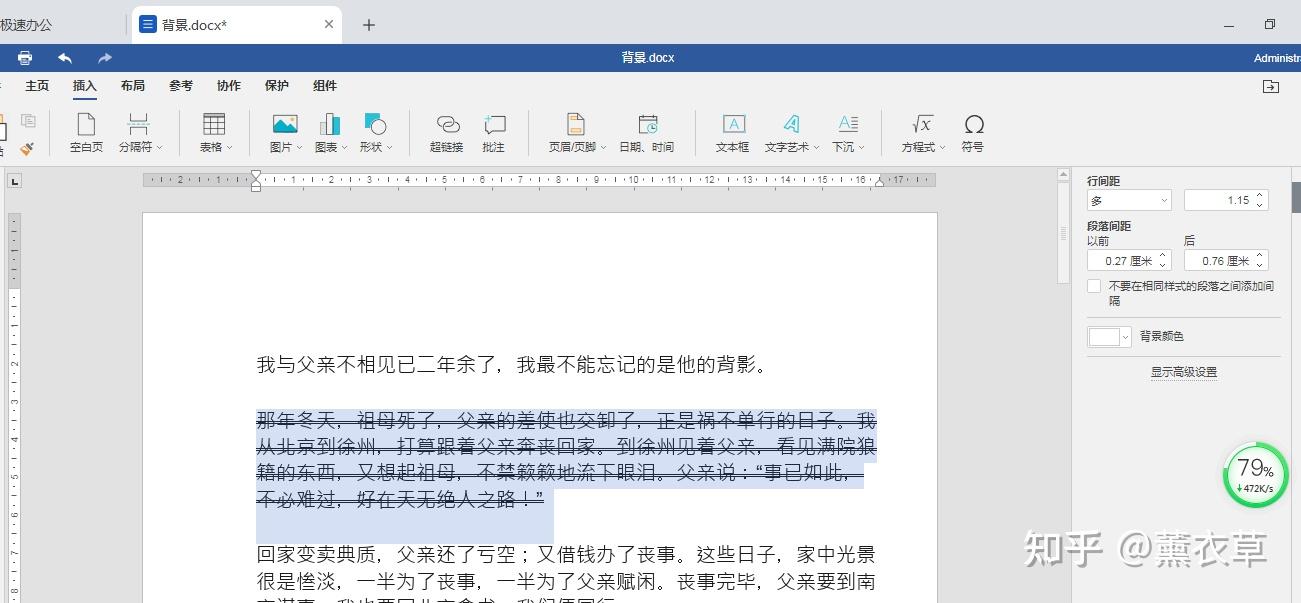Increase line spacing value with up arrow
1301x603 pixels.
pyautogui.click(x=1260, y=196)
